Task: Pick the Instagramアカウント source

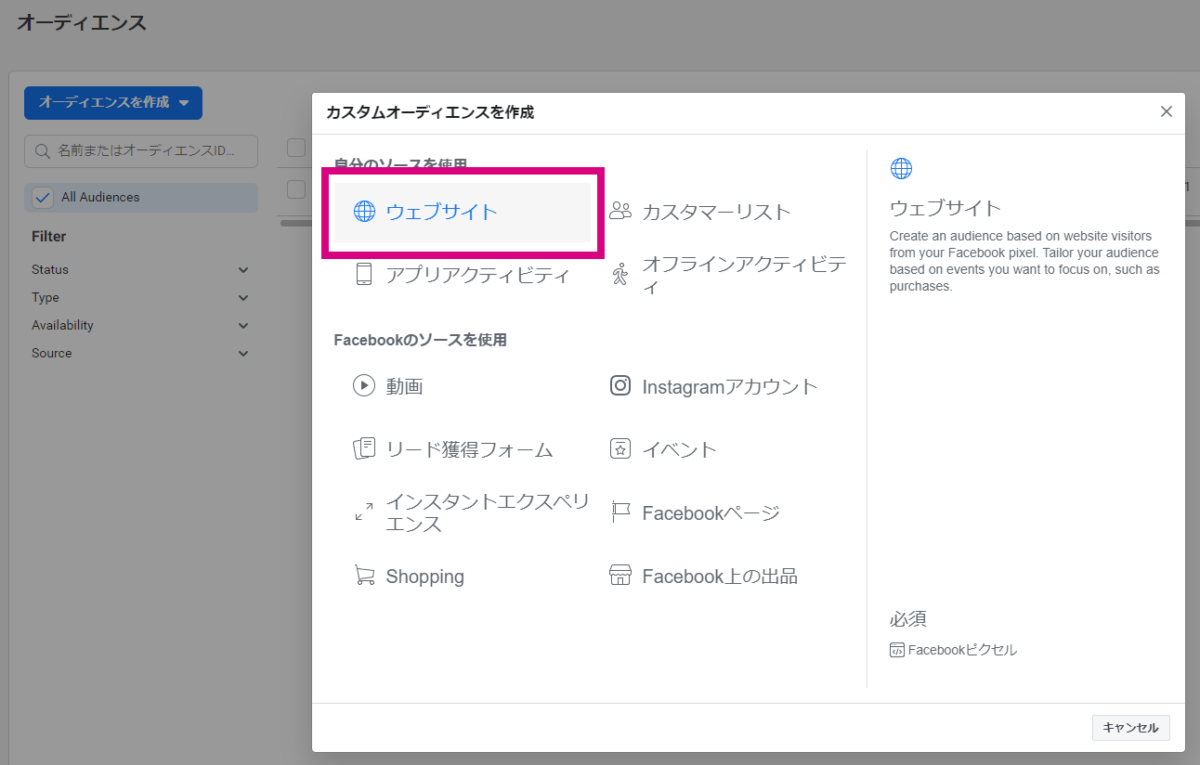Action: pyautogui.click(x=714, y=386)
